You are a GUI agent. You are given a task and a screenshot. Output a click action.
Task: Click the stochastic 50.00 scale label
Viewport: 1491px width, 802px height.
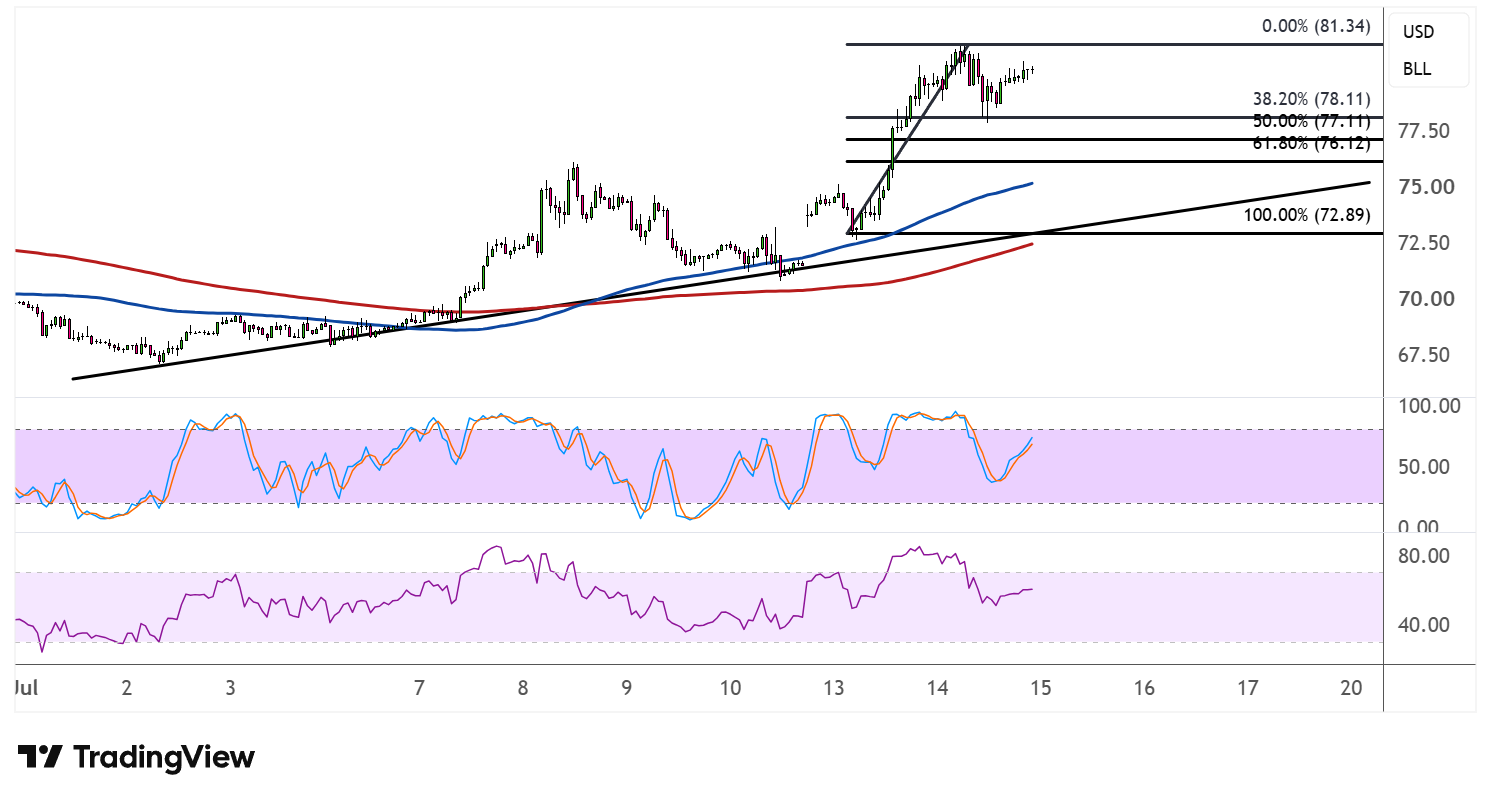[x=1425, y=467]
